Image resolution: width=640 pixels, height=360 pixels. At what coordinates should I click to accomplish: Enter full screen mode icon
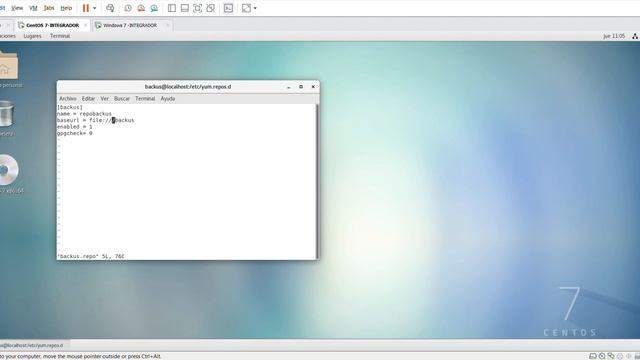(198, 8)
